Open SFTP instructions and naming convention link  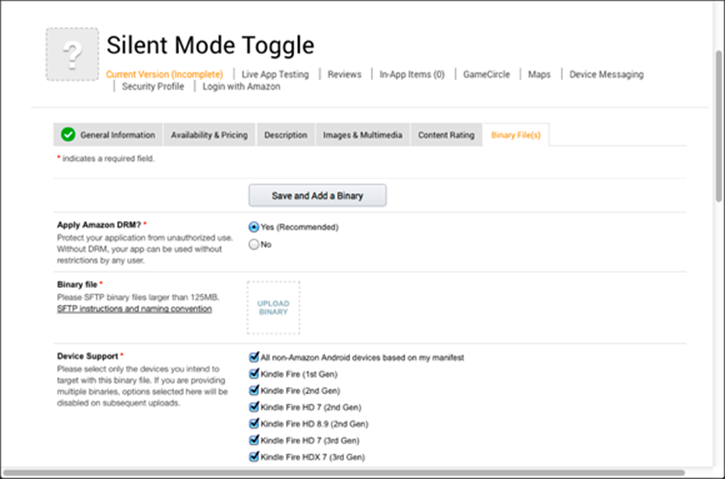point(135,308)
